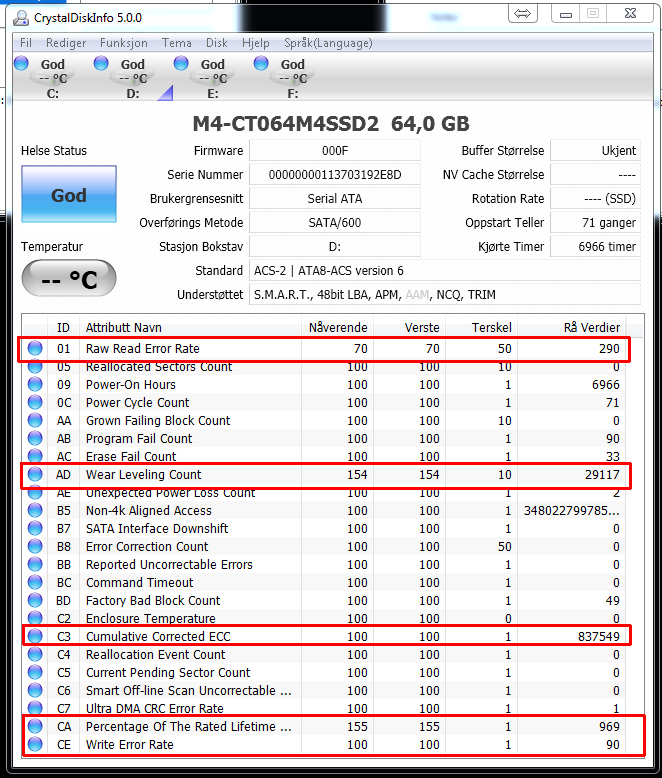Open the Rediger menu
This screenshot has width=662, height=778.
pos(66,43)
